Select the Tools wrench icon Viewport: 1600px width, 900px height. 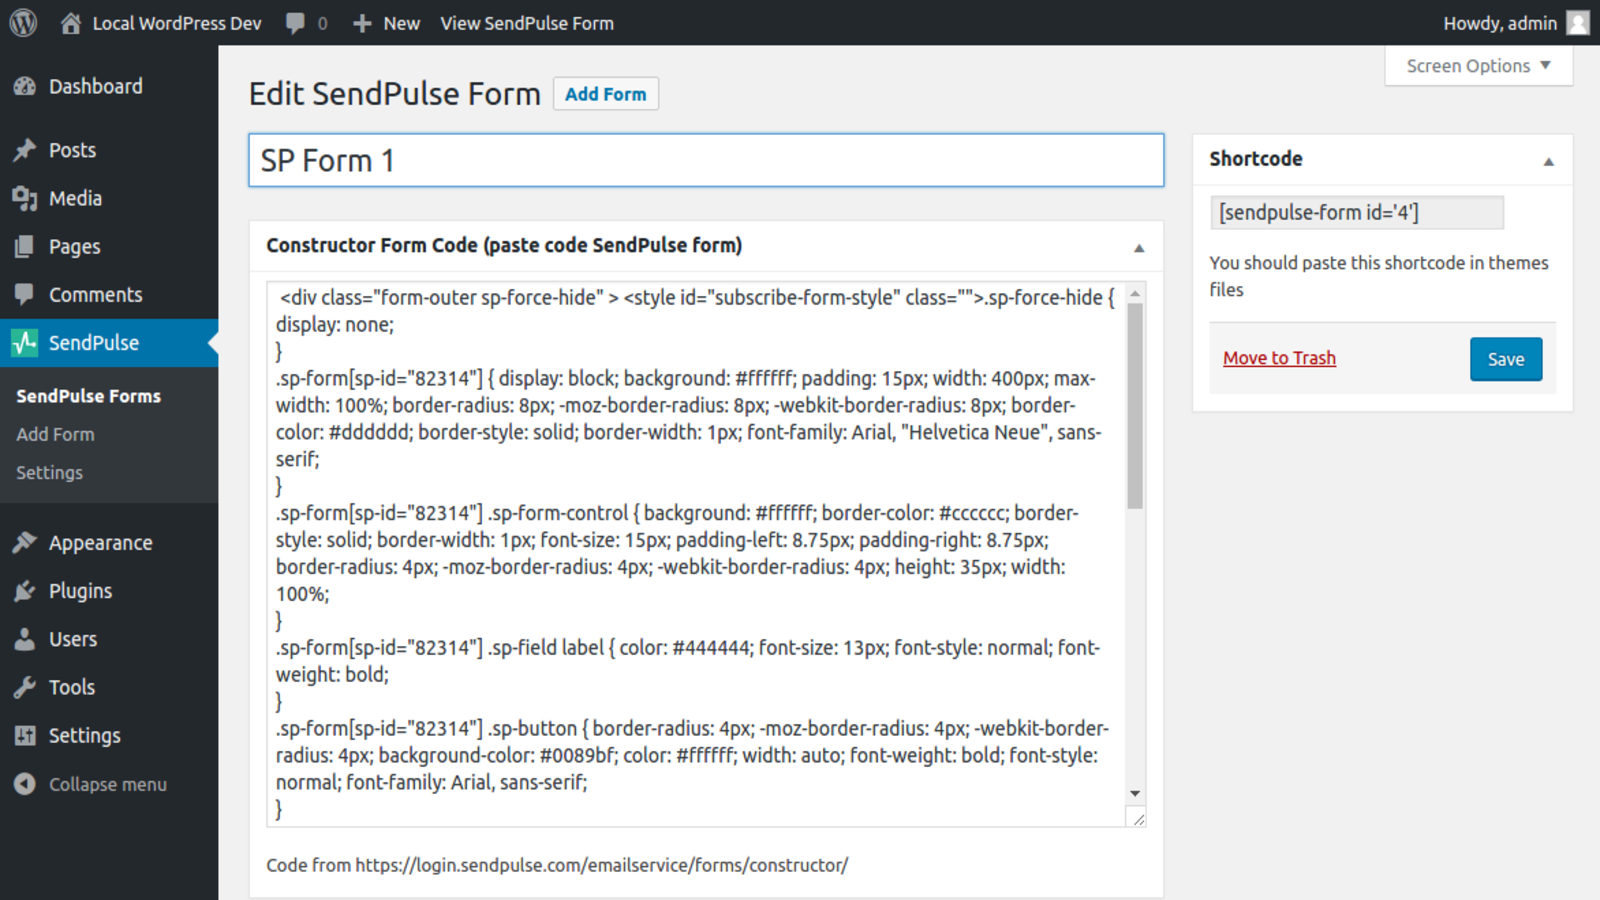click(x=26, y=687)
